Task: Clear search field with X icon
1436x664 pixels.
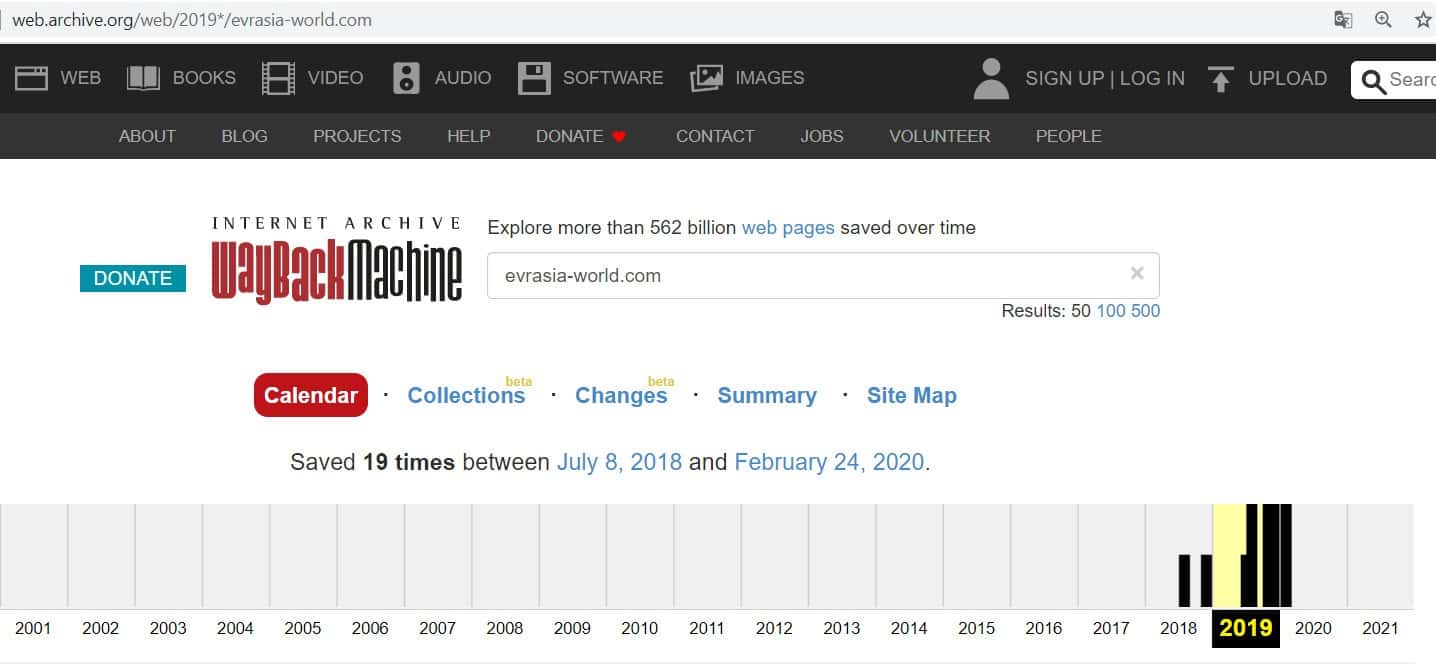Action: coord(1137,273)
